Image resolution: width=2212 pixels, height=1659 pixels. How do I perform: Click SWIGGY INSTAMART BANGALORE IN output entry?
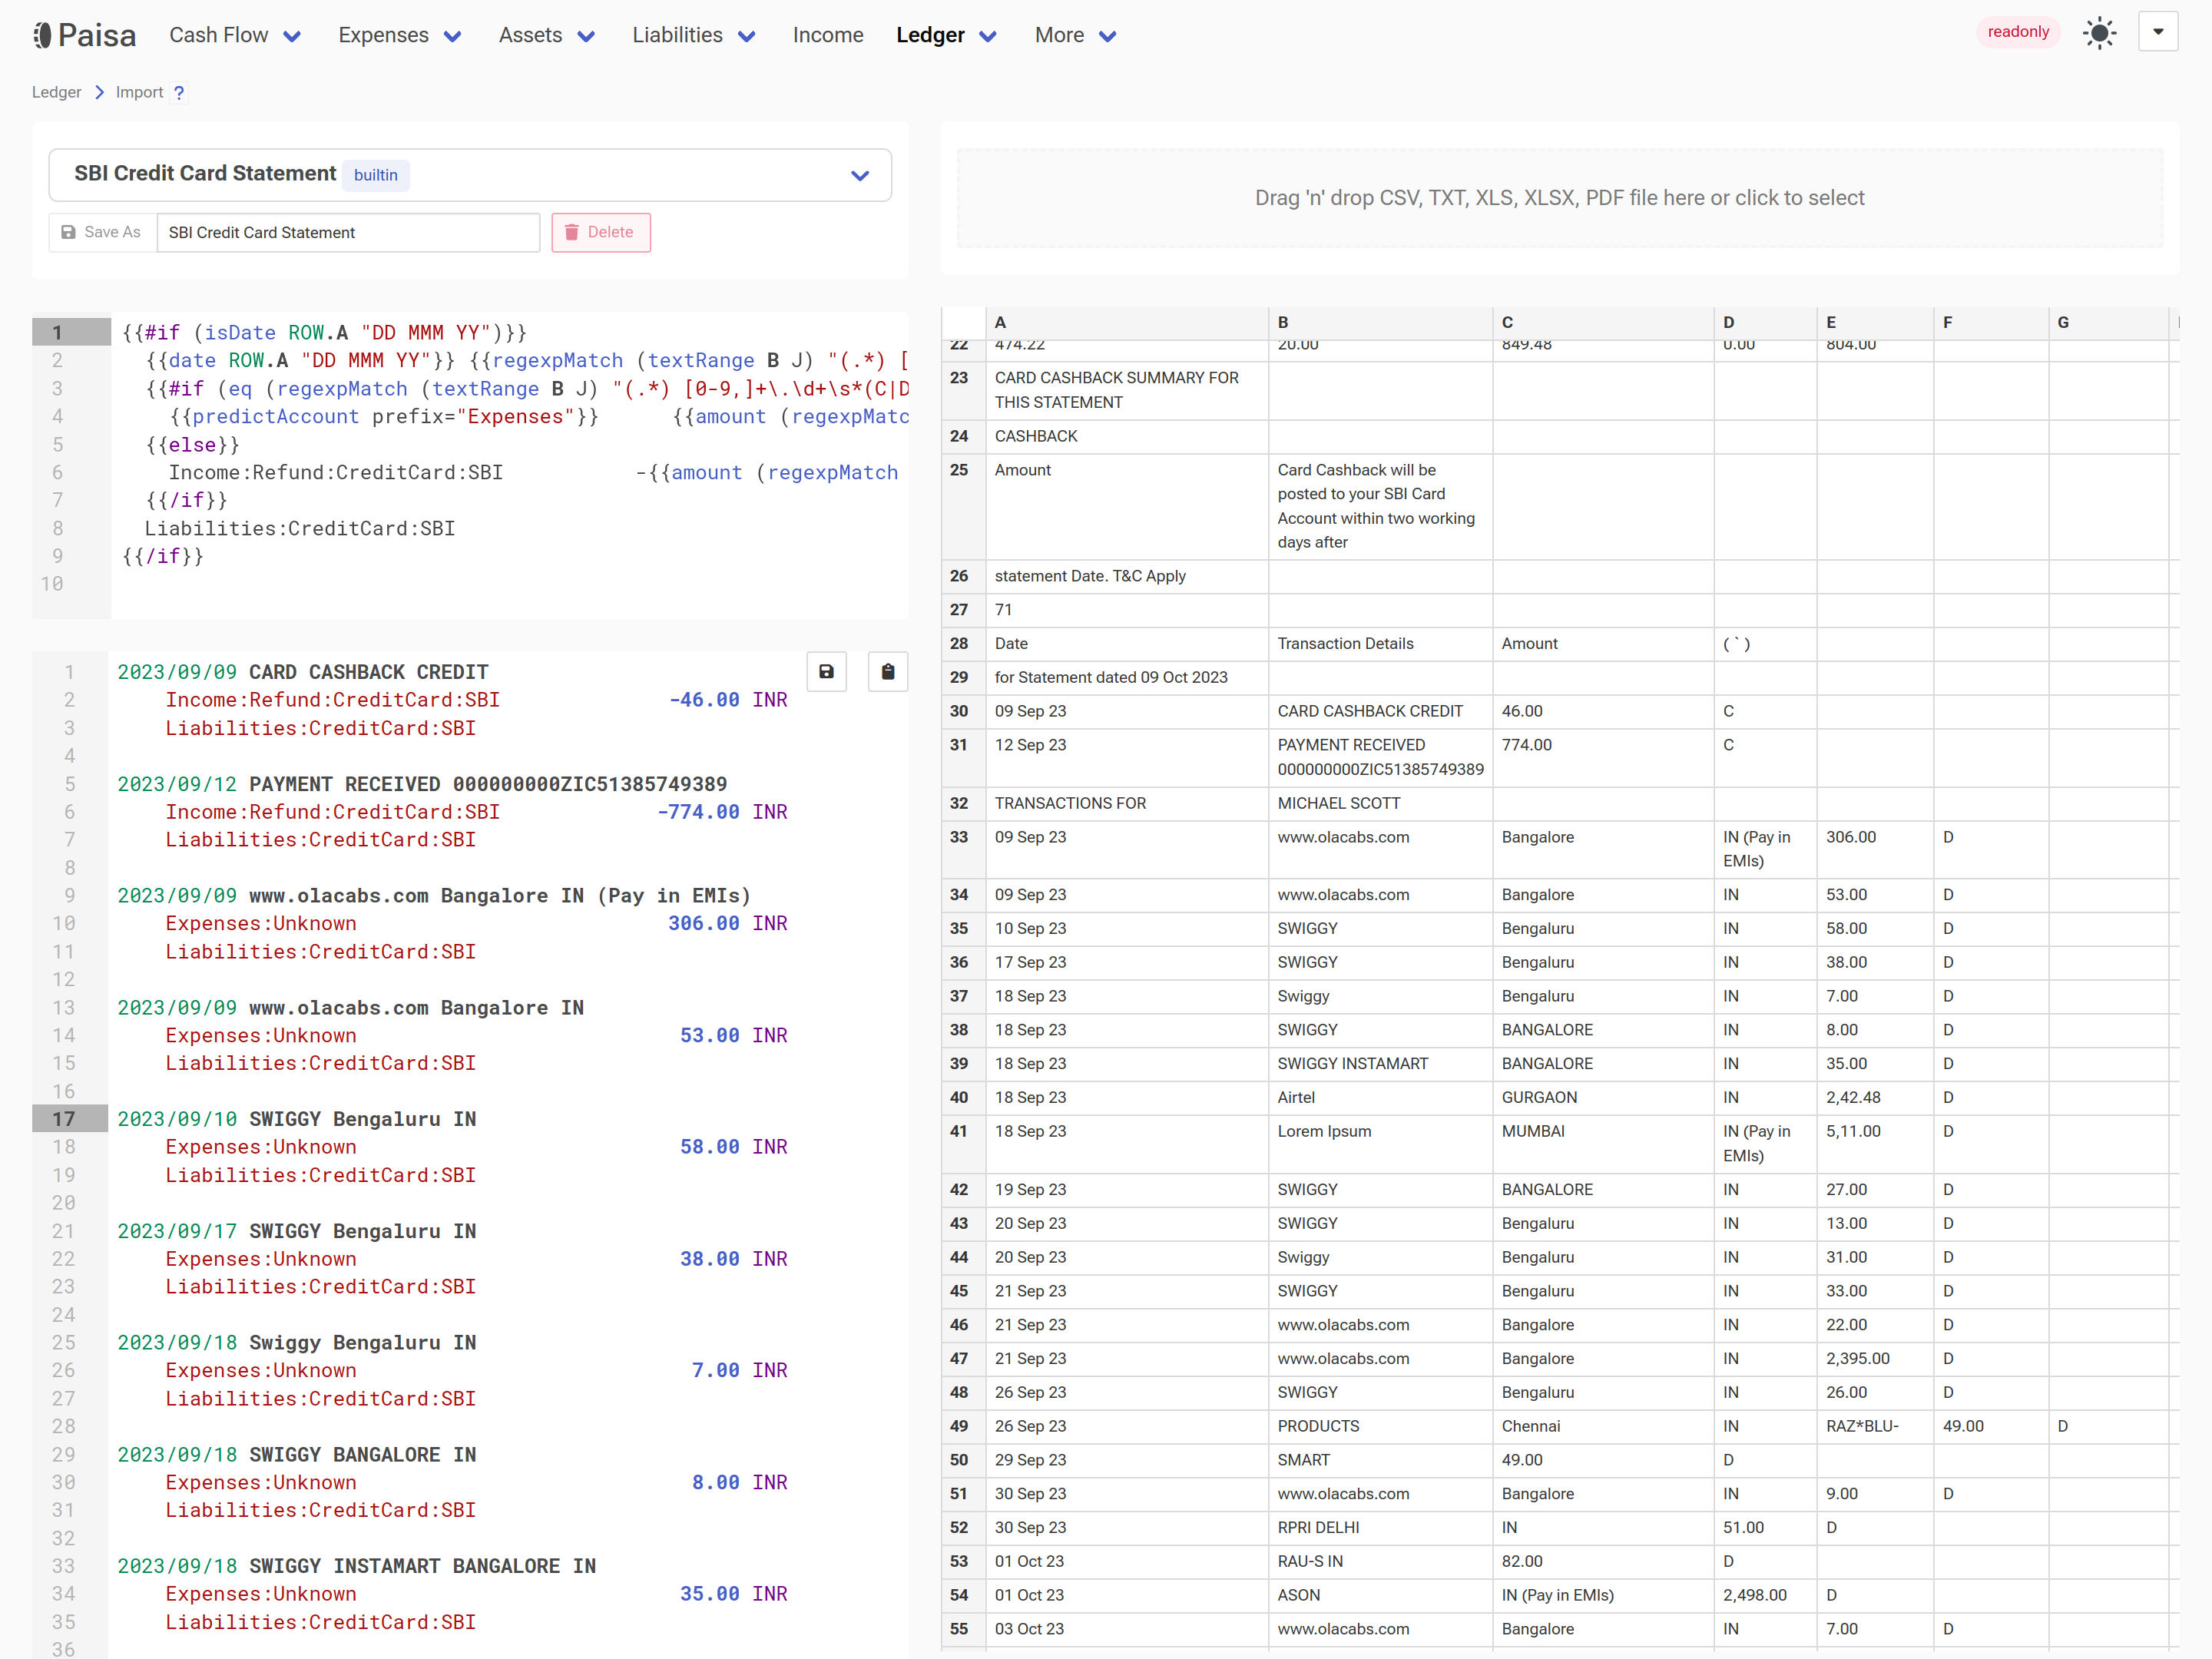click(357, 1566)
